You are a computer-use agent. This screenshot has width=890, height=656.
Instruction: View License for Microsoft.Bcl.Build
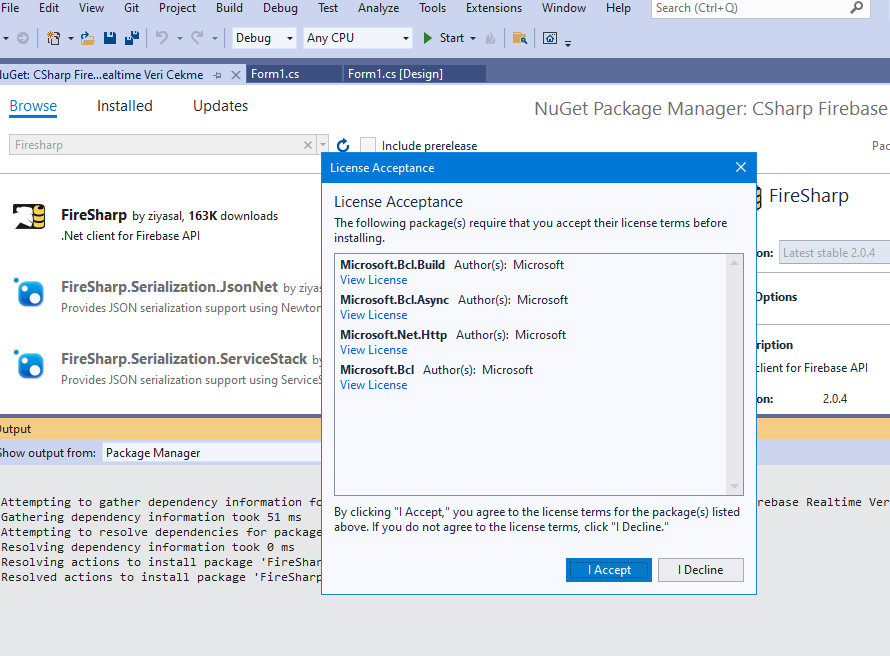373,280
